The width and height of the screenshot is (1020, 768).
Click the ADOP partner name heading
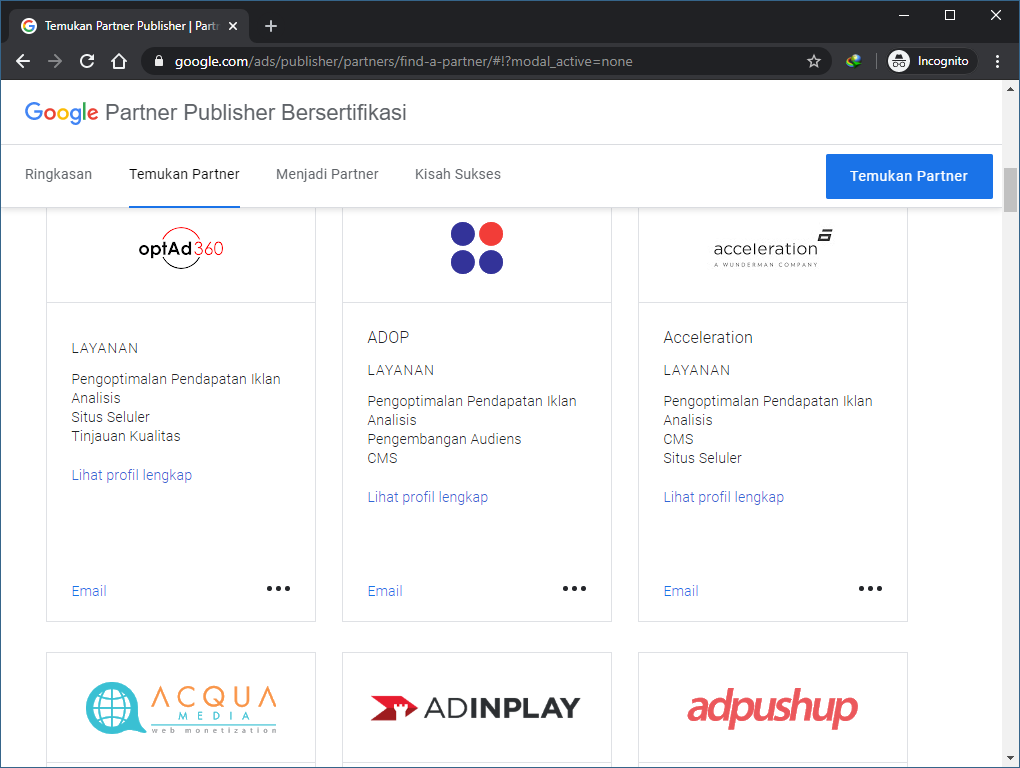click(388, 338)
